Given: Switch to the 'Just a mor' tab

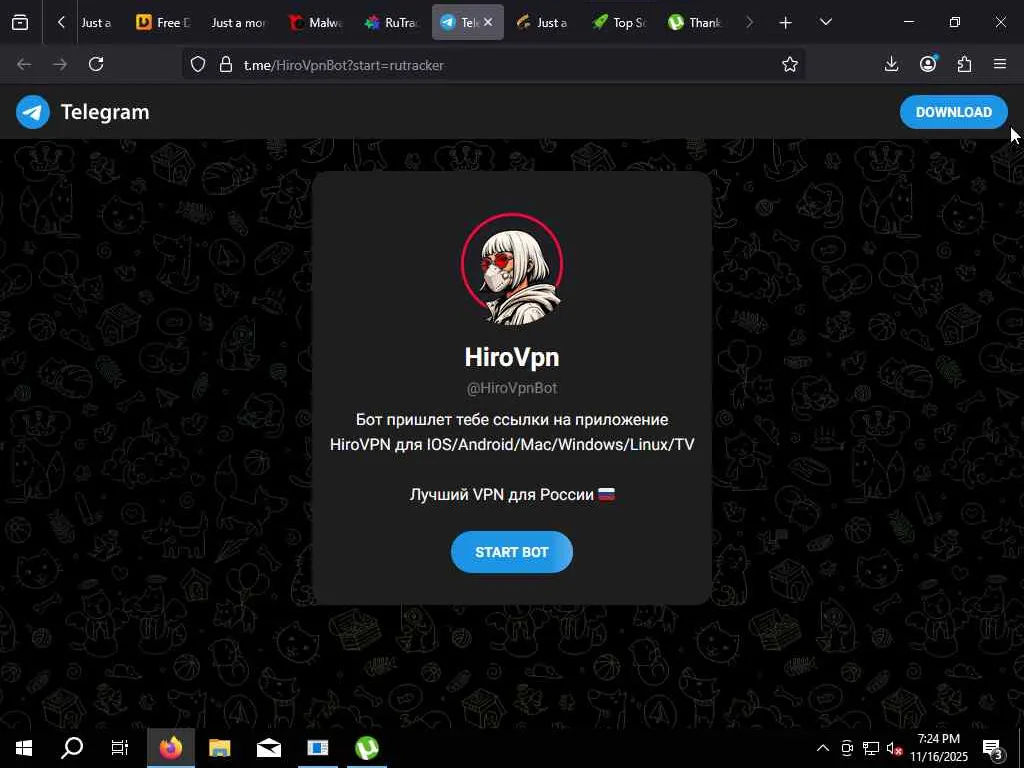Looking at the screenshot, I should click(x=238, y=22).
